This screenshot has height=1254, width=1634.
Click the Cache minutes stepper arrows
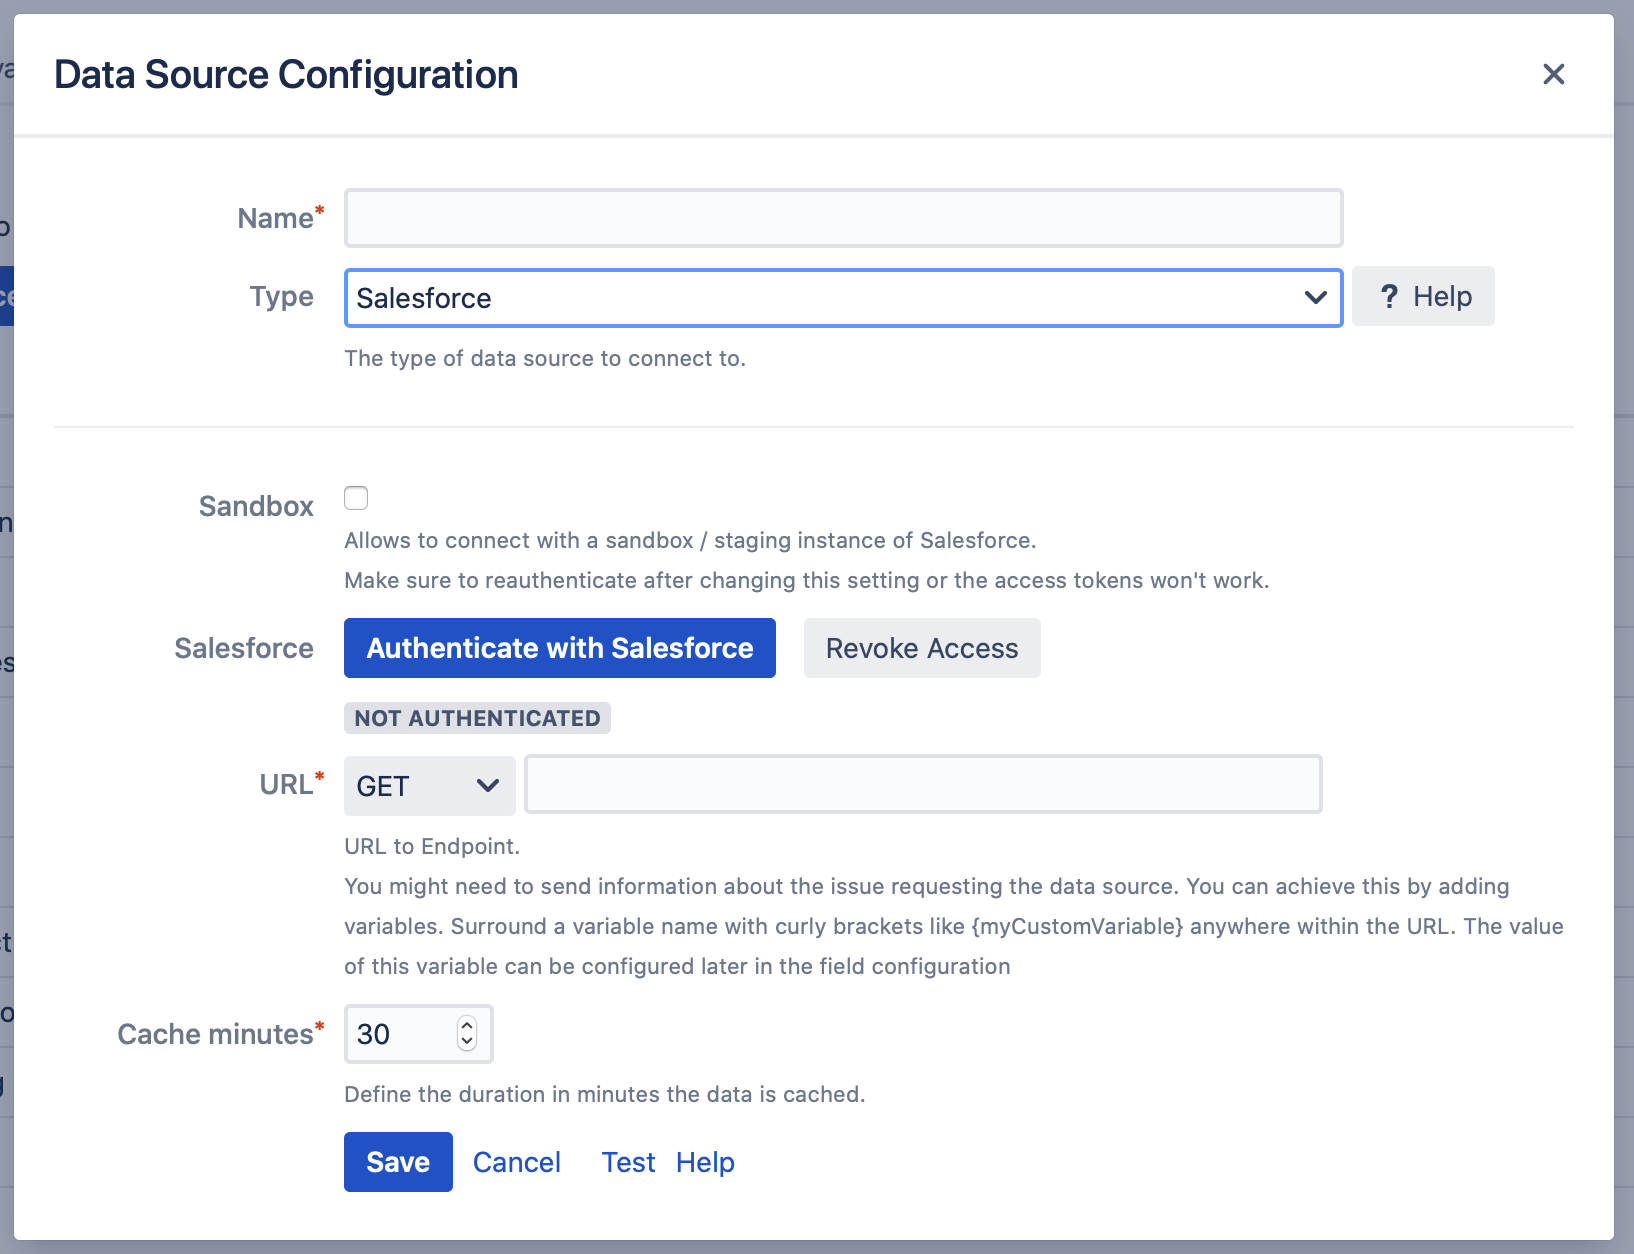click(x=467, y=1034)
